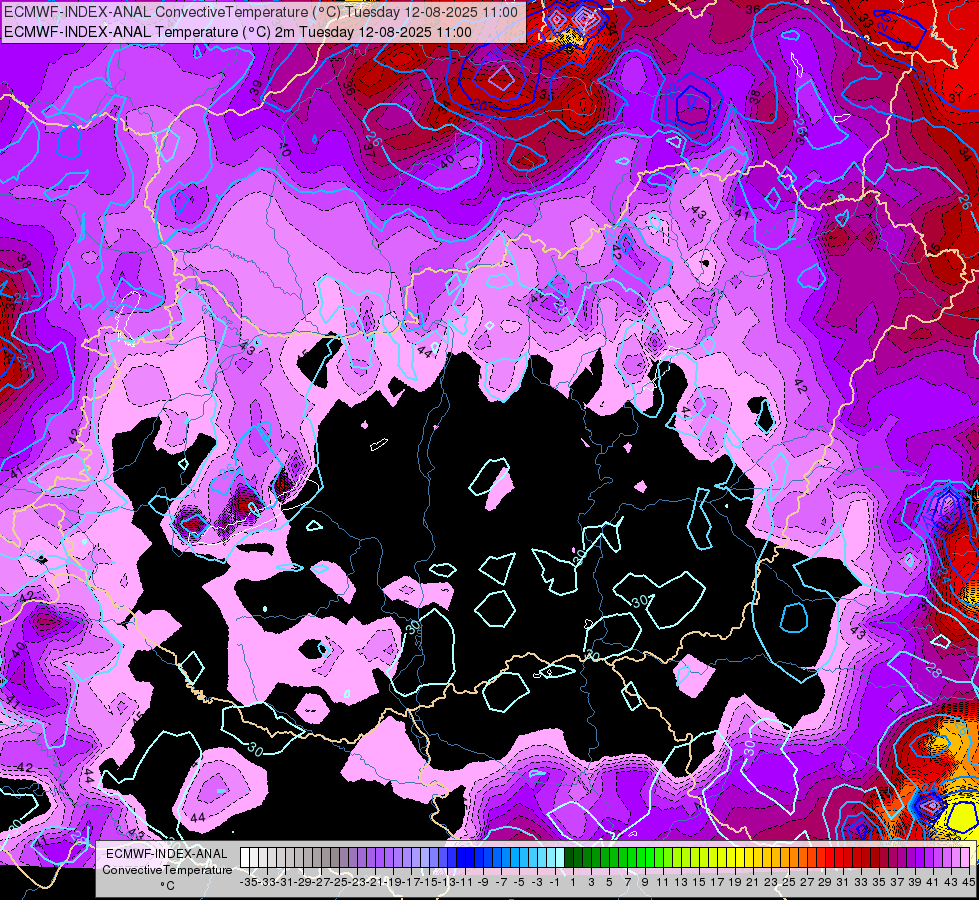979x900 pixels.
Task: Click the legend scale value 1
Action: tap(573, 882)
